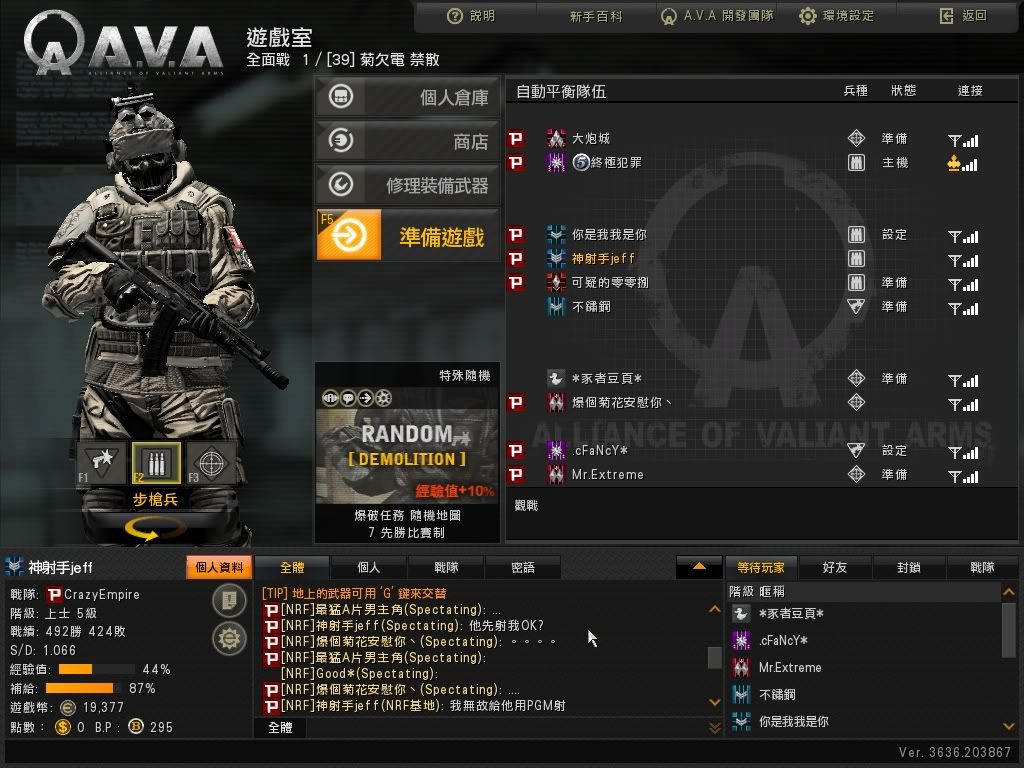Image resolution: width=1024 pixels, height=768 pixels.
Task: Expand the chat log double-chevron at bottom
Action: pos(714,728)
